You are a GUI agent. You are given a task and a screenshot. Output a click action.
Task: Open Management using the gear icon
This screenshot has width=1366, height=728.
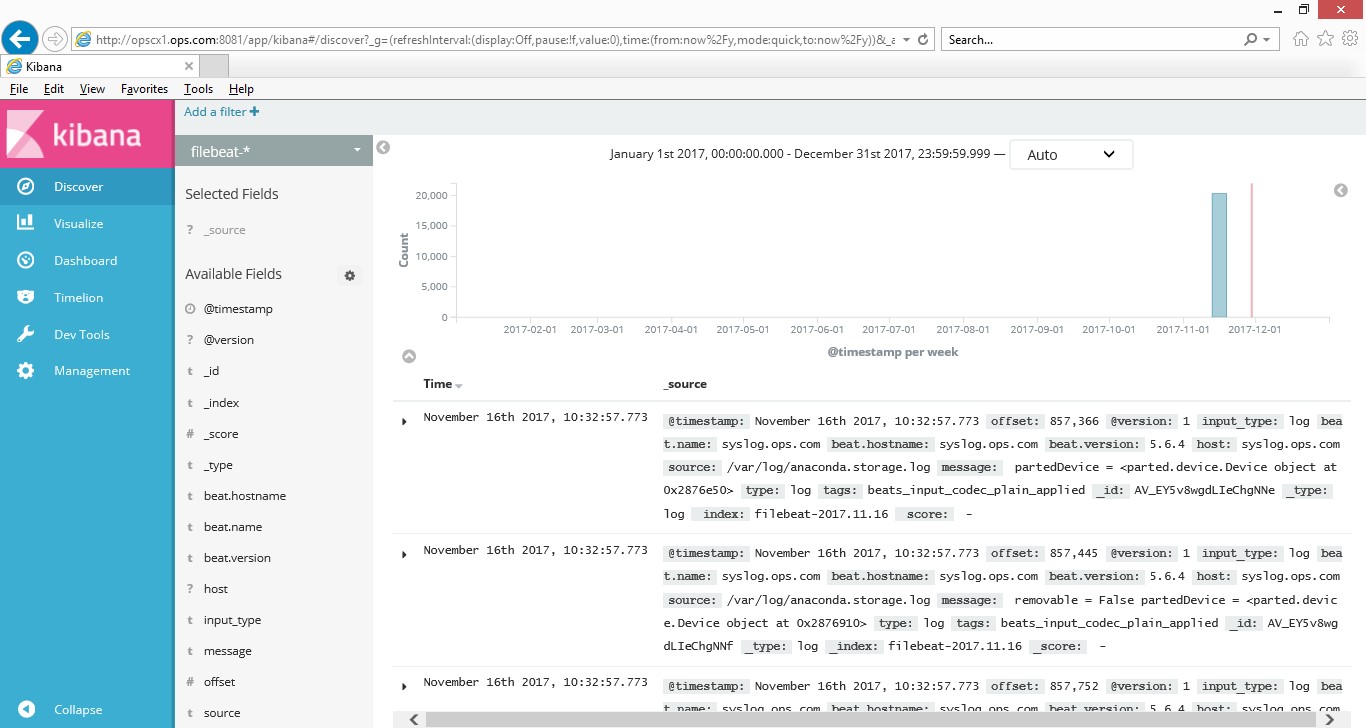pyautogui.click(x=26, y=371)
